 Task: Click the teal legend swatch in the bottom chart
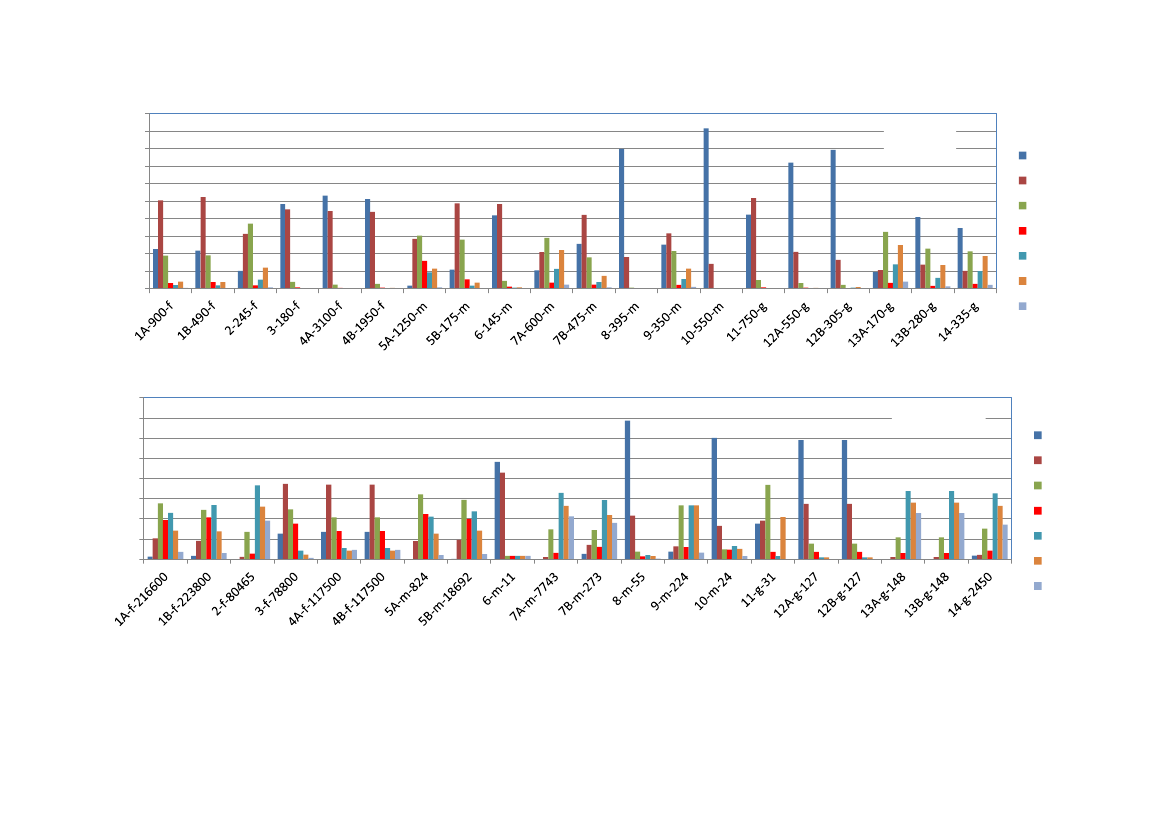[x=1037, y=536]
